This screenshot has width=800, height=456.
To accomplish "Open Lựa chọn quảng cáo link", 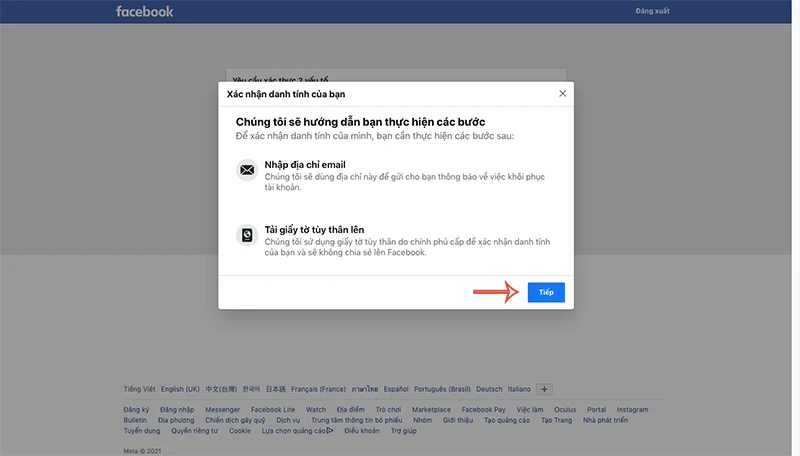I will pos(297,431).
